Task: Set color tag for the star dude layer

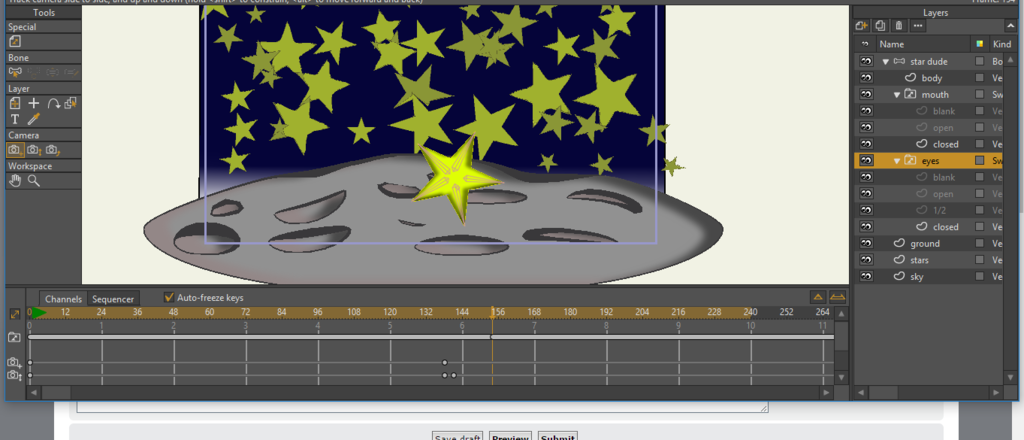Action: [979, 61]
